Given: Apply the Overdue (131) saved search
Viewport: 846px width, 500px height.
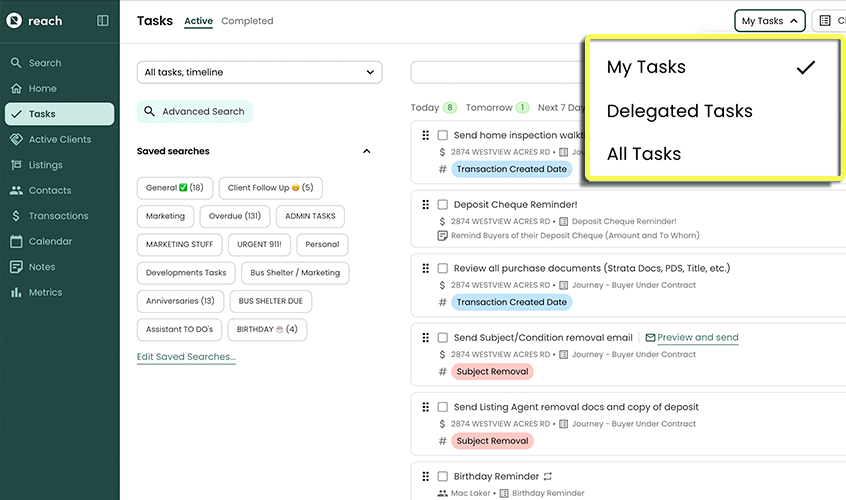Looking at the screenshot, I should coord(236,216).
